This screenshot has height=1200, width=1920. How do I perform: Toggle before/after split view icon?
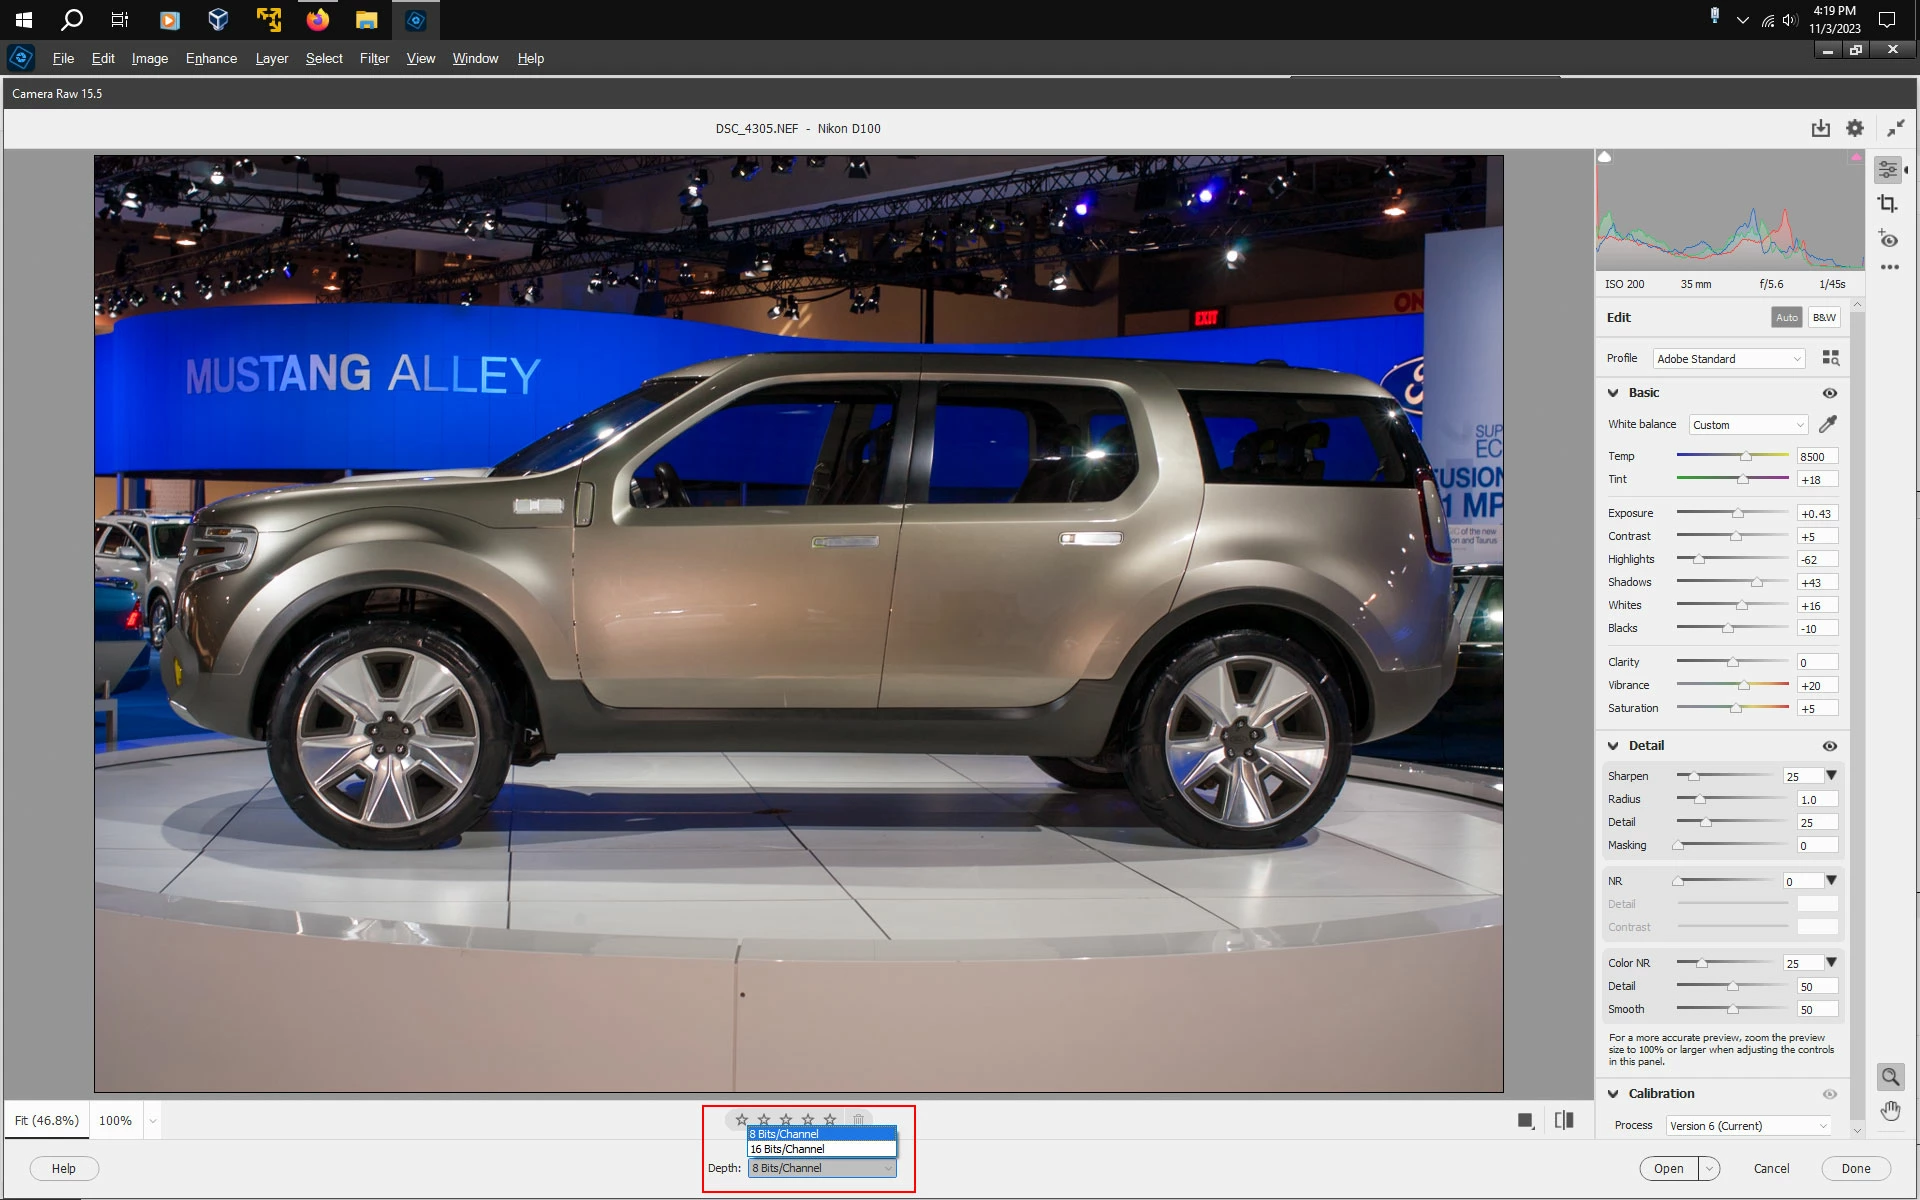1564,1120
